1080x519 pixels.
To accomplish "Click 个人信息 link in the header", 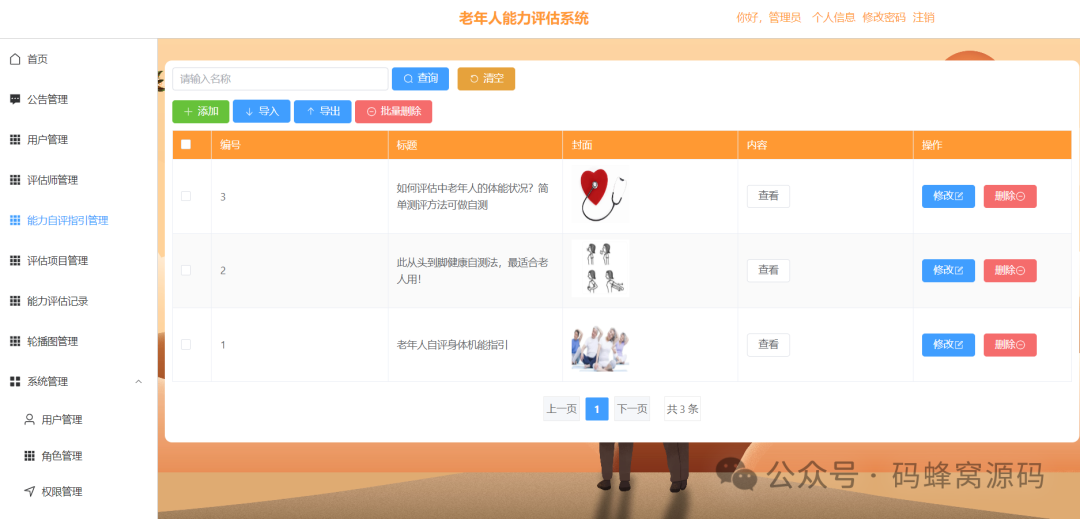I will point(833,18).
